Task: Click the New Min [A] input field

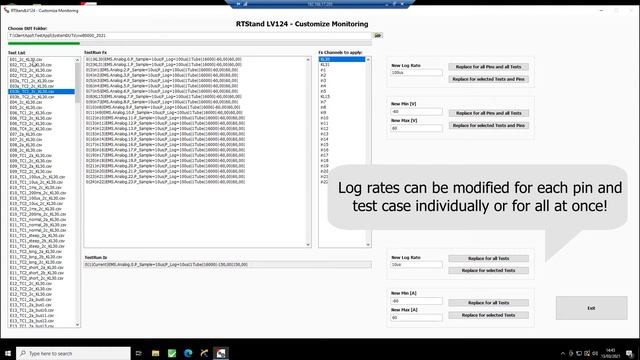Action: [x=416, y=301]
